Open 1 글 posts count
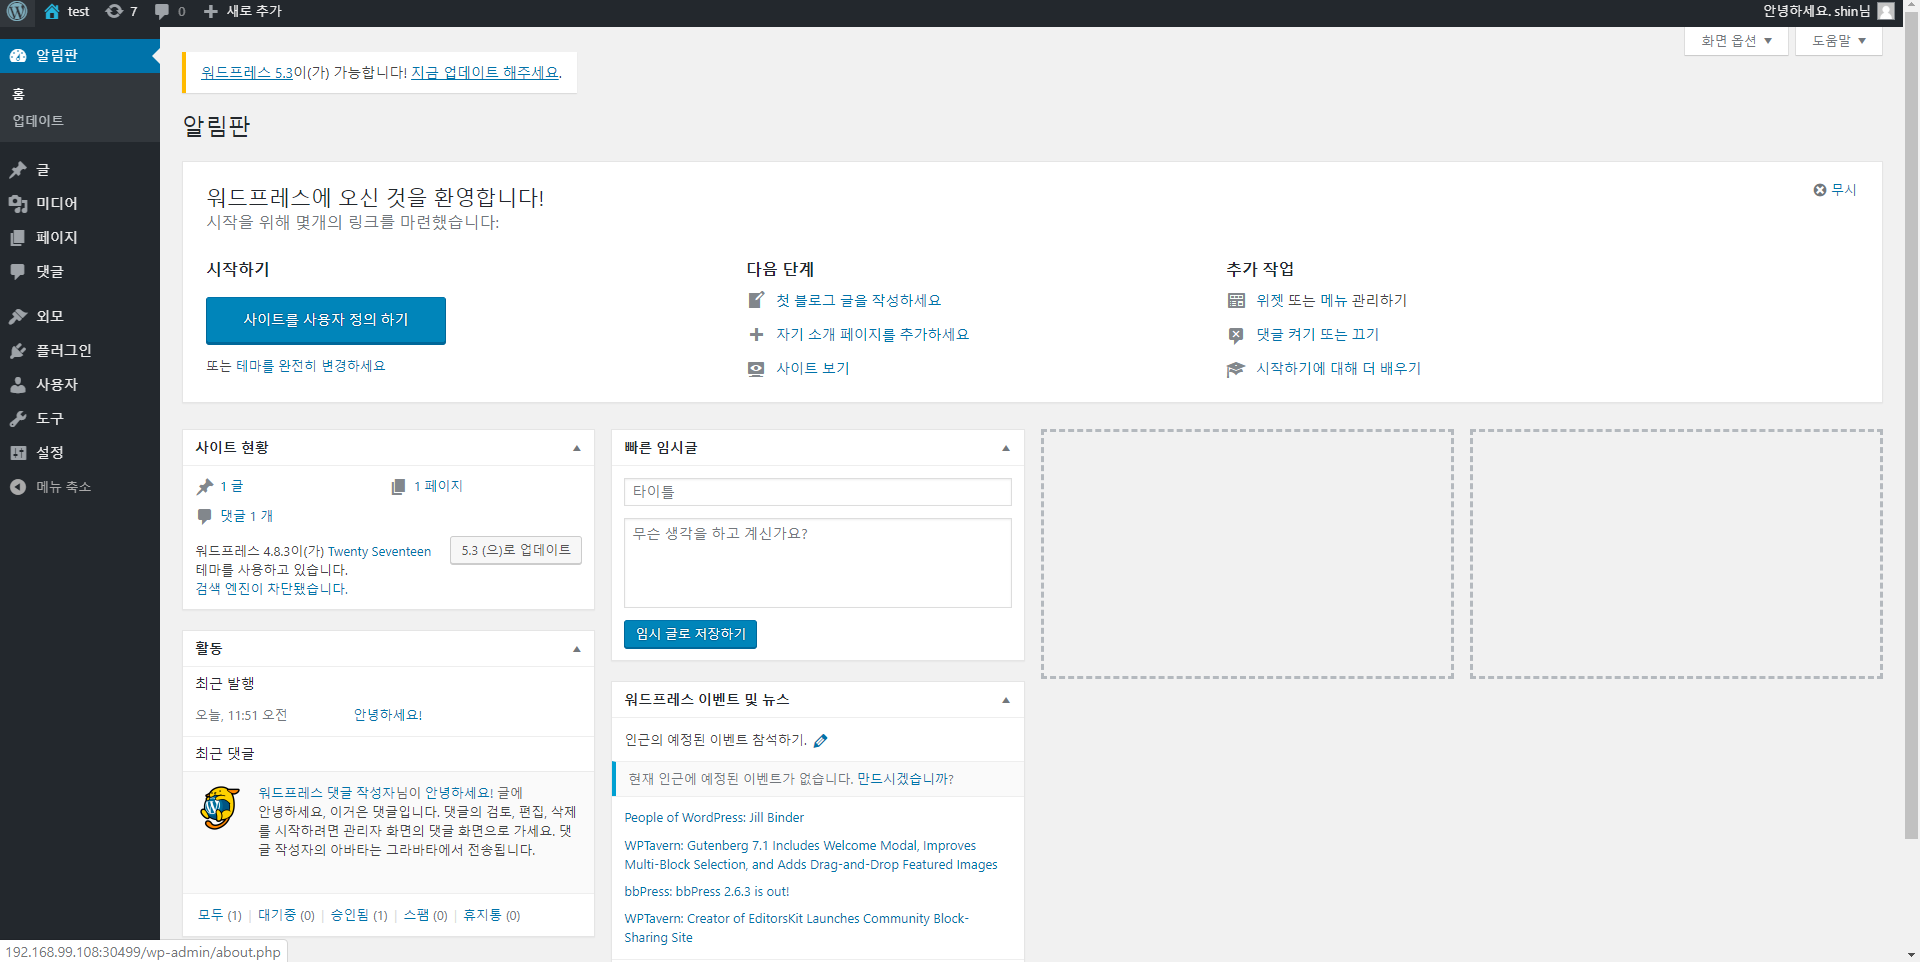Viewport: 1920px width, 962px height. pos(231,487)
